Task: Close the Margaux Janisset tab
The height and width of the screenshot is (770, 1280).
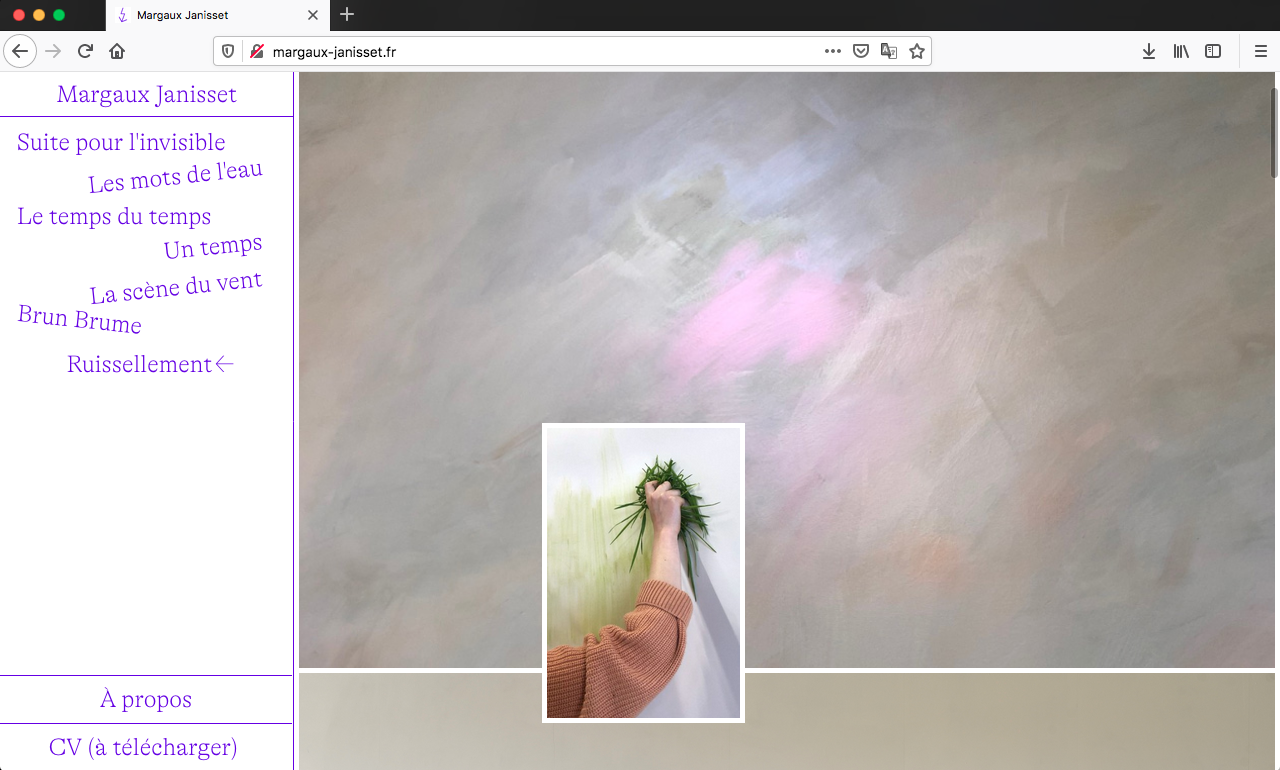Action: [313, 15]
